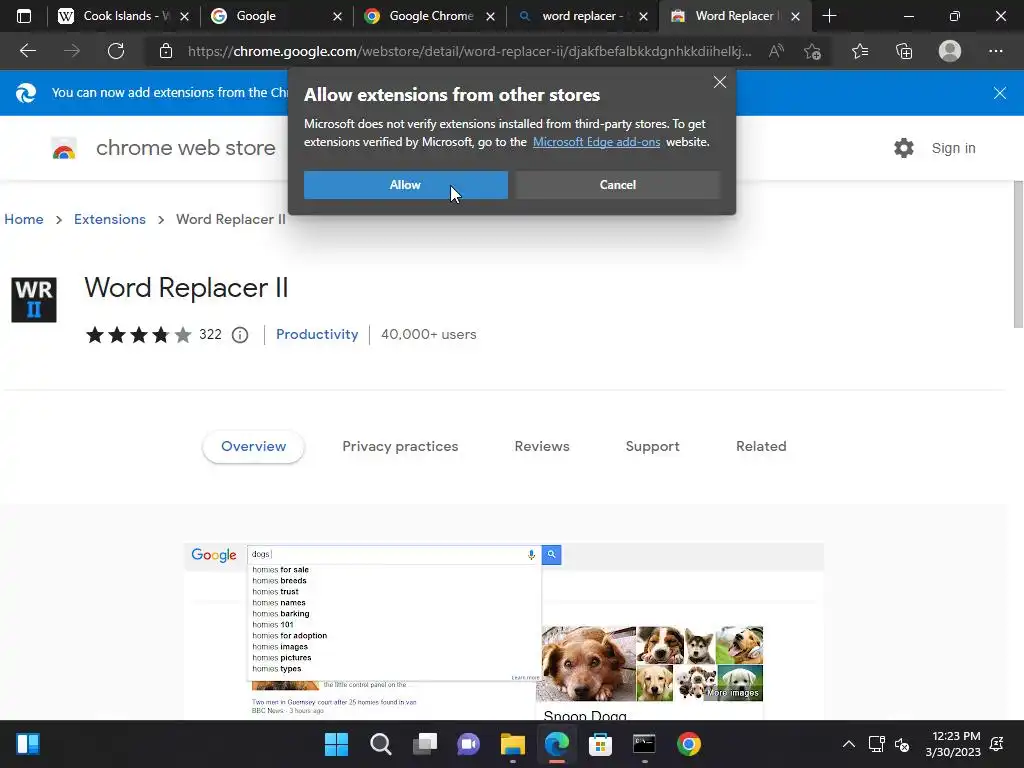Open the Productivity category link
Screen dimensions: 1024x768
[x=317, y=334]
